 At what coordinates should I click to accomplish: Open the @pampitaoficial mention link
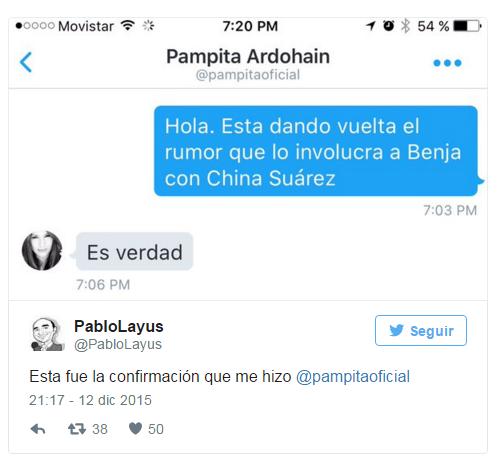[353, 377]
